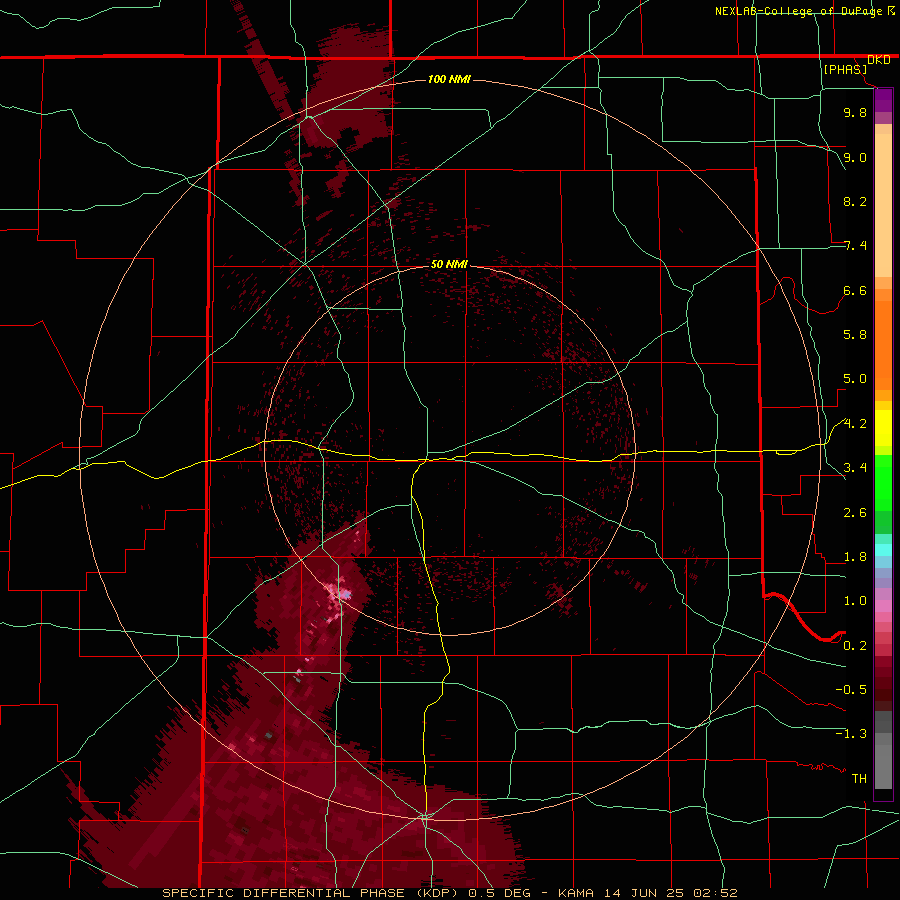
Task: Click the blue-white high KDP storm core
Action: pos(344,595)
